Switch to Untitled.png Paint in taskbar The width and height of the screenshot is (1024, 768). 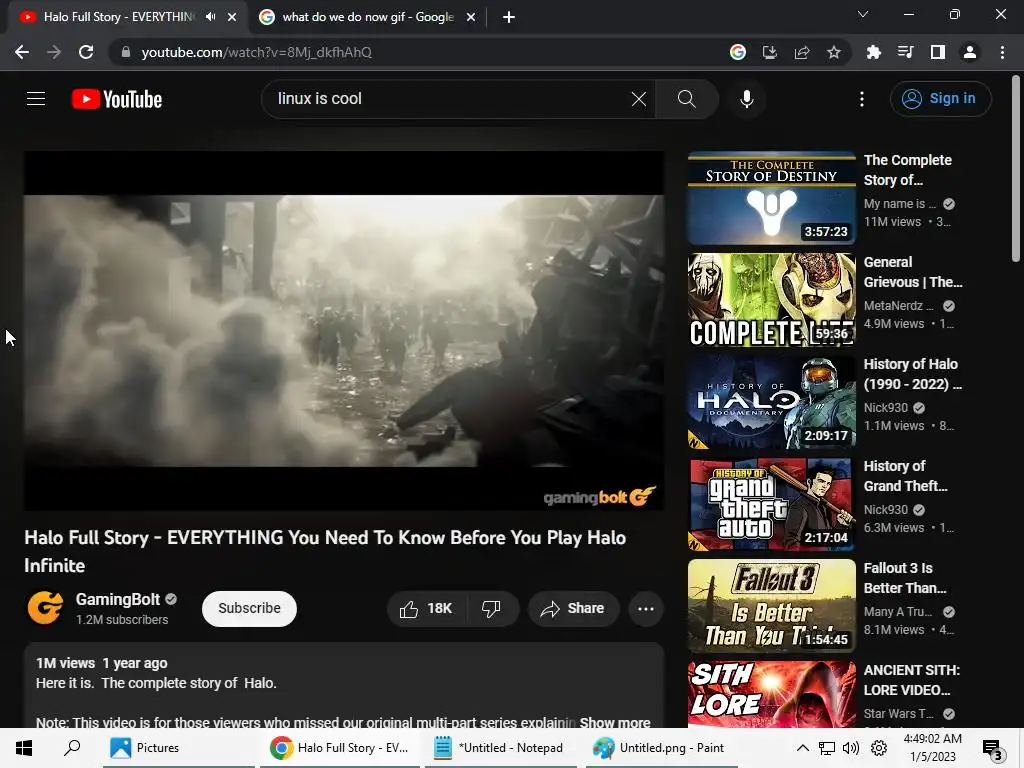(662, 748)
